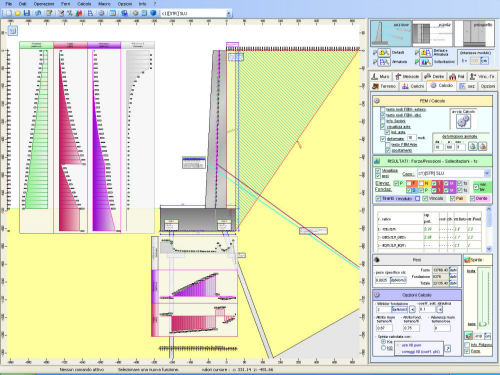The height and width of the screenshot is (375, 500).
Task: Select the sezione view thumbnail
Action: click(x=391, y=34)
